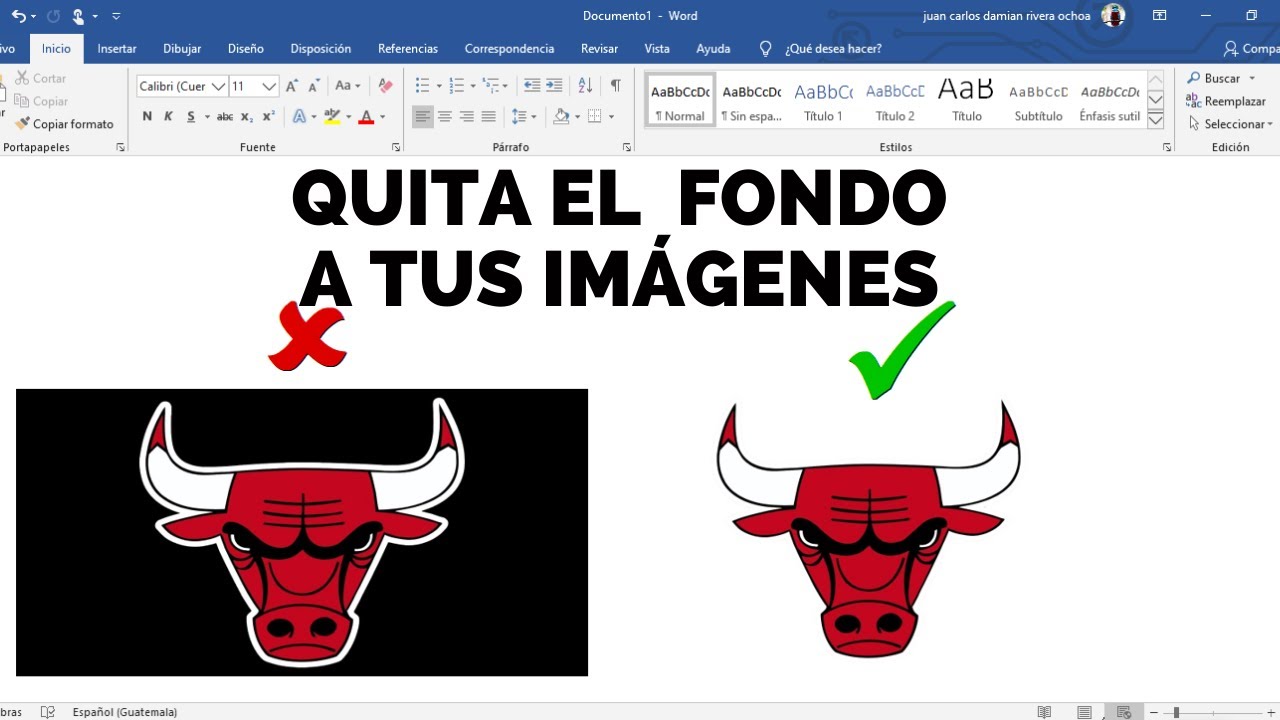The image size is (1280, 720).
Task: Open the Disposición tab
Action: click(x=321, y=48)
